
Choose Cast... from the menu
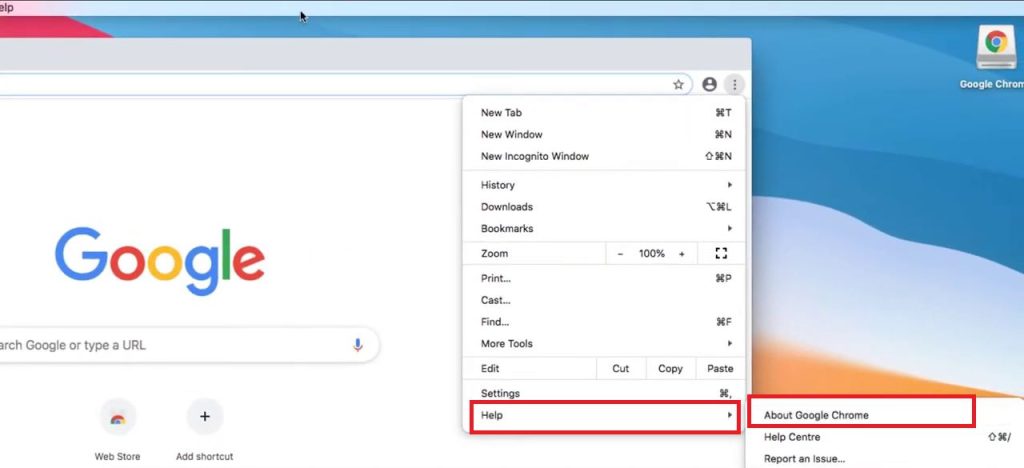603,300
